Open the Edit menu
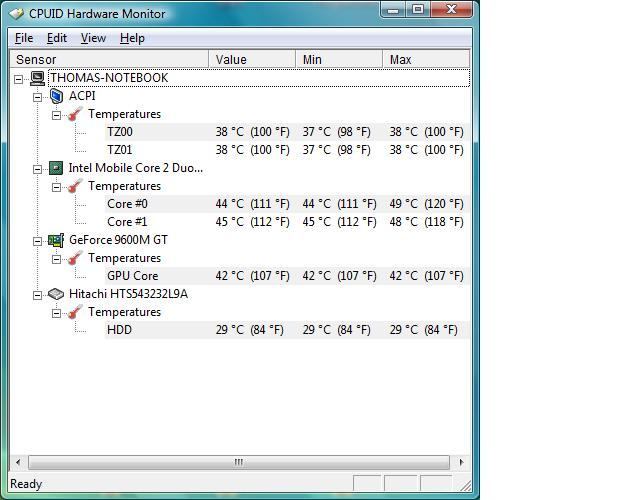This screenshot has height=500, width=640. pyautogui.click(x=57, y=38)
